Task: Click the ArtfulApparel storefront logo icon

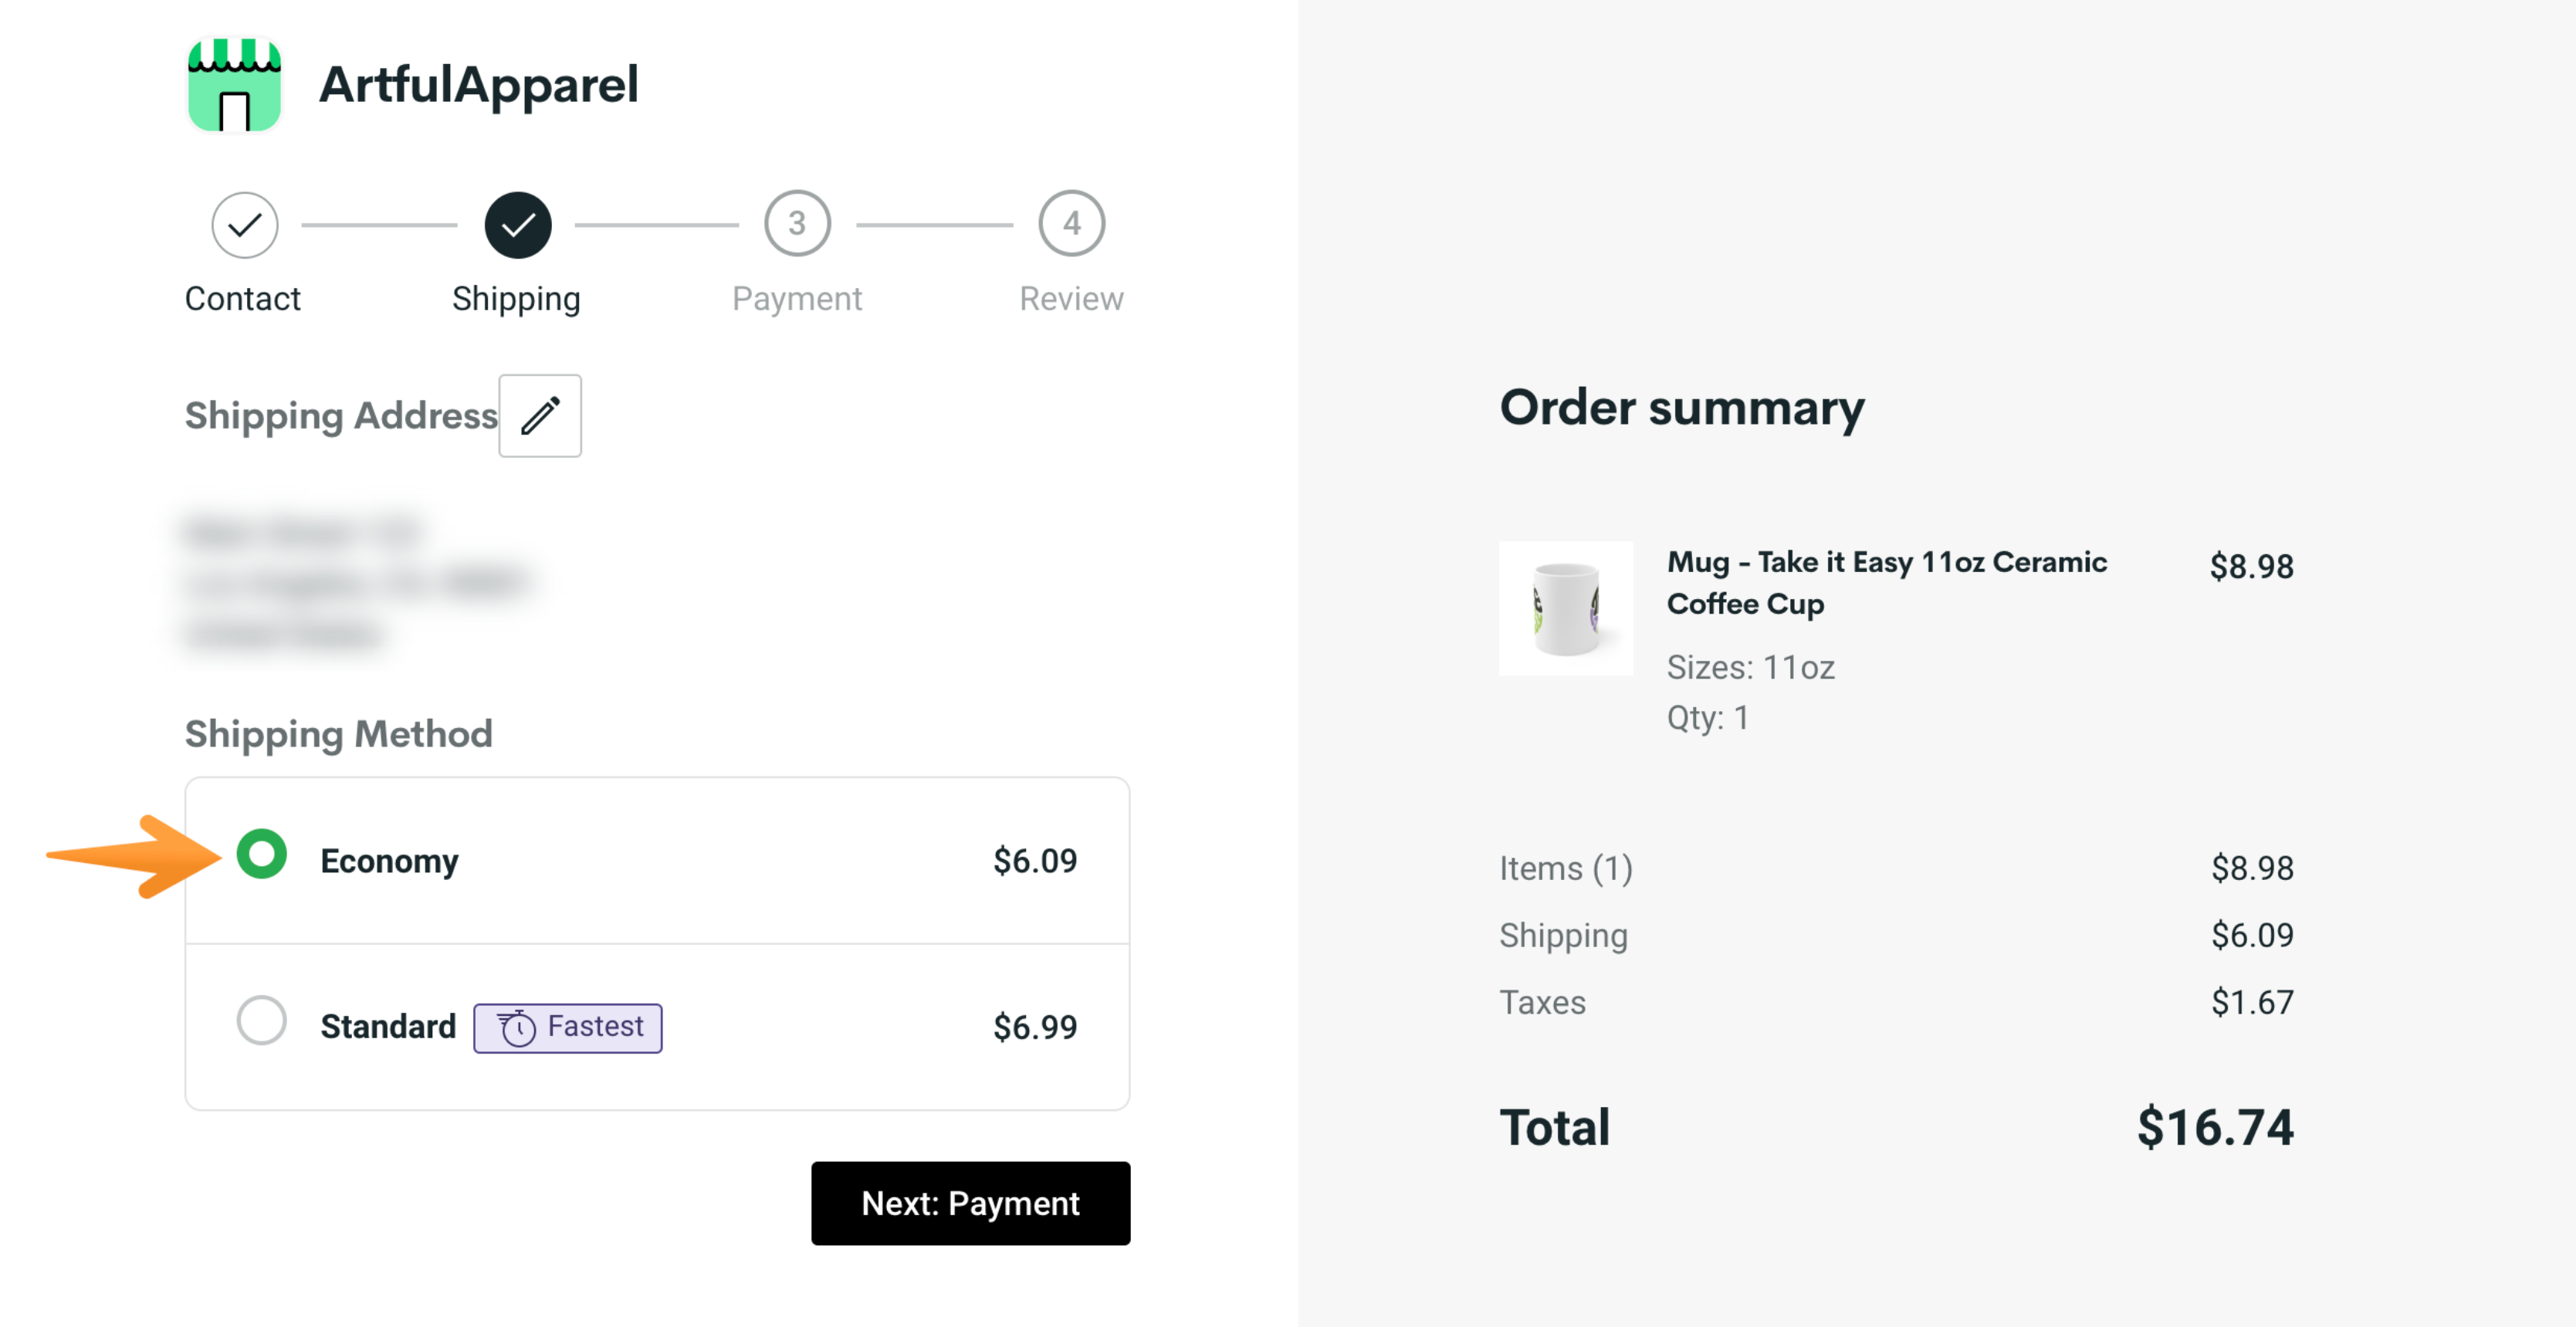Action: (234, 85)
